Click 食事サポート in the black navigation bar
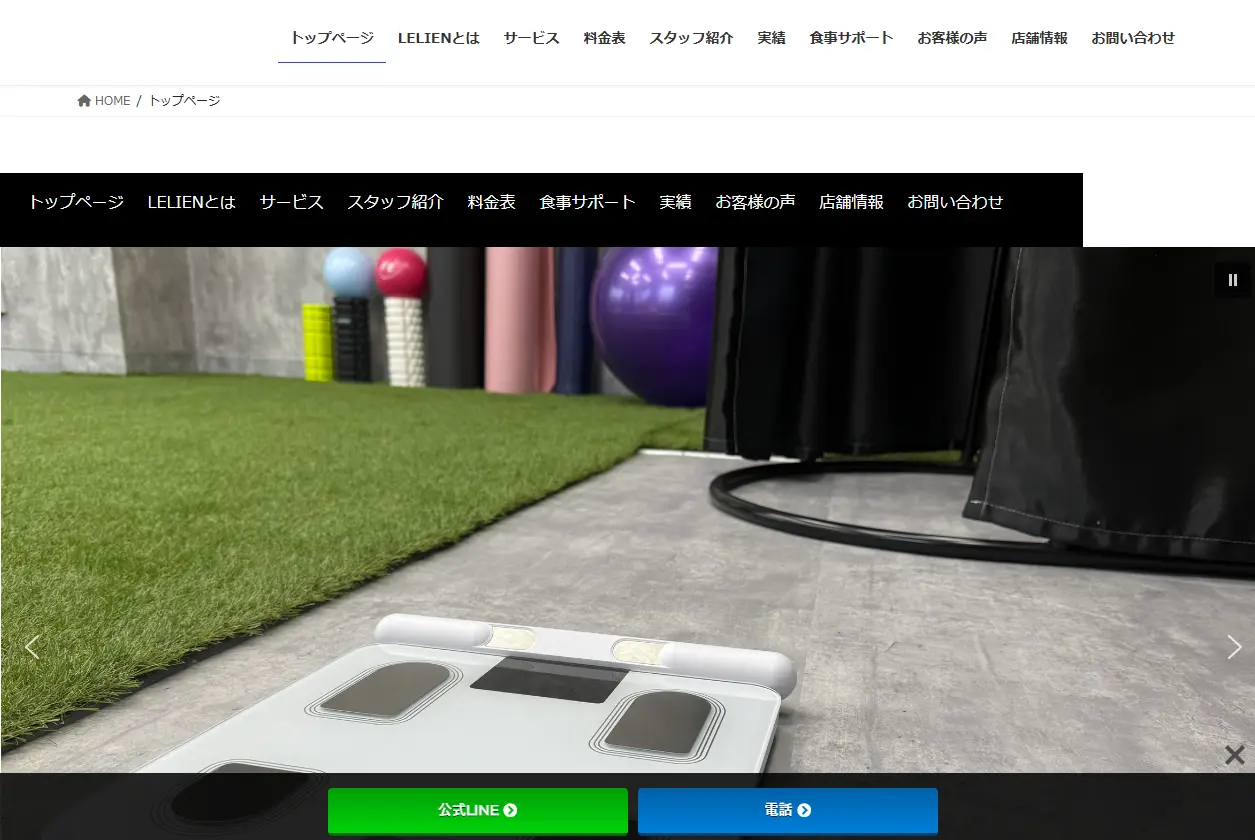The height and width of the screenshot is (840, 1255). point(587,202)
